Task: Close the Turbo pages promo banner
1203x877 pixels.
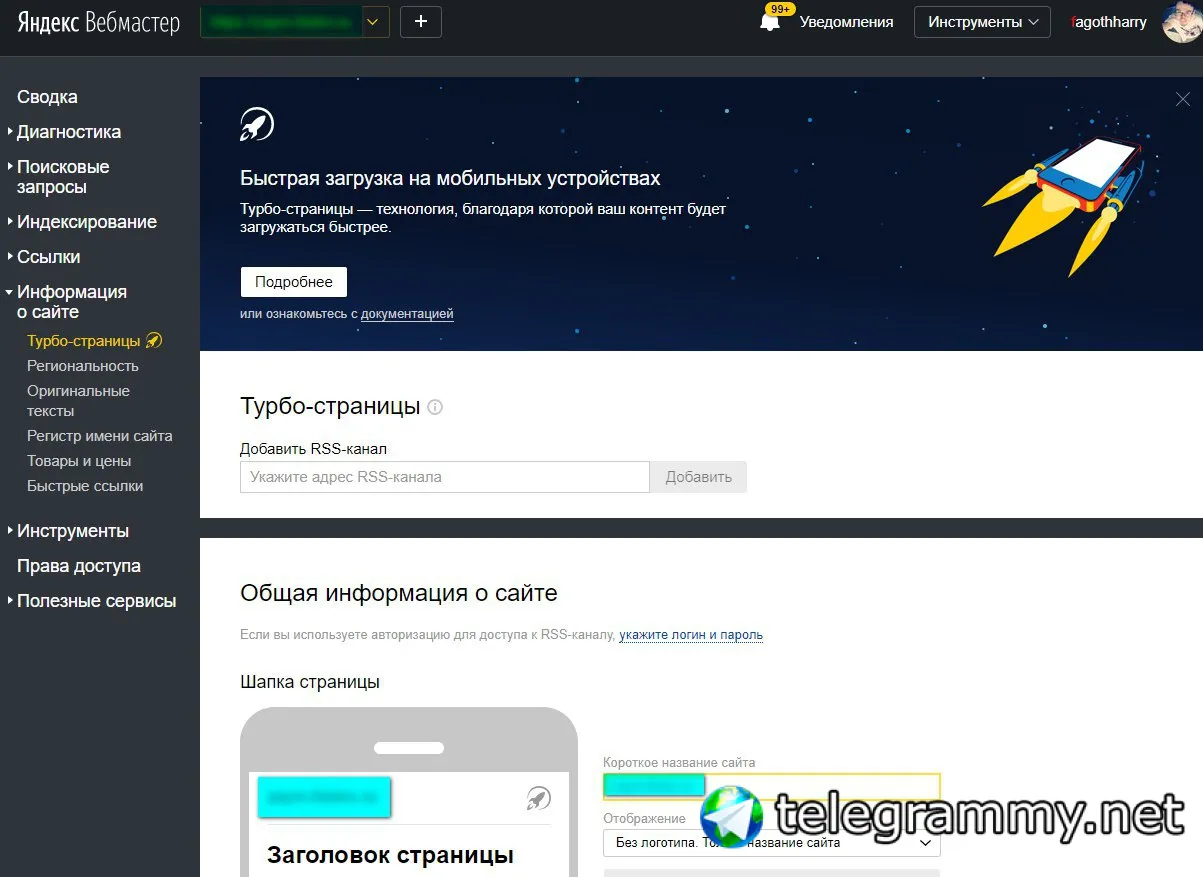Action: [x=1183, y=99]
